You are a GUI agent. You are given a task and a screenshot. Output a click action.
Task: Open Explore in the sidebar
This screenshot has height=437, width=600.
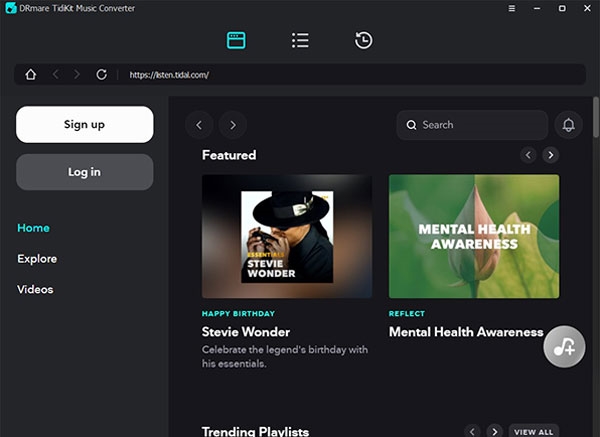click(37, 259)
